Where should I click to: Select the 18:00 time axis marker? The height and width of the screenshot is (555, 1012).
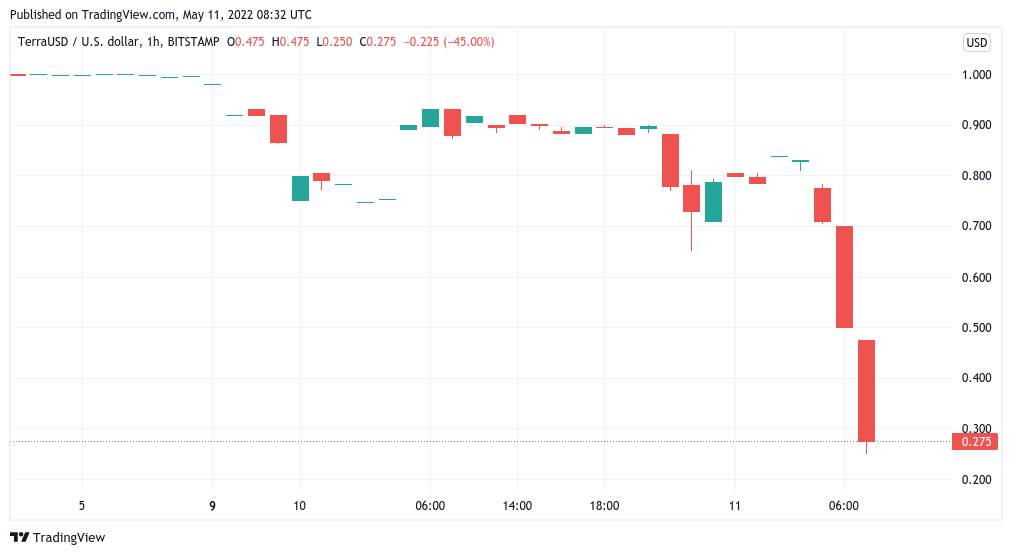(x=605, y=506)
